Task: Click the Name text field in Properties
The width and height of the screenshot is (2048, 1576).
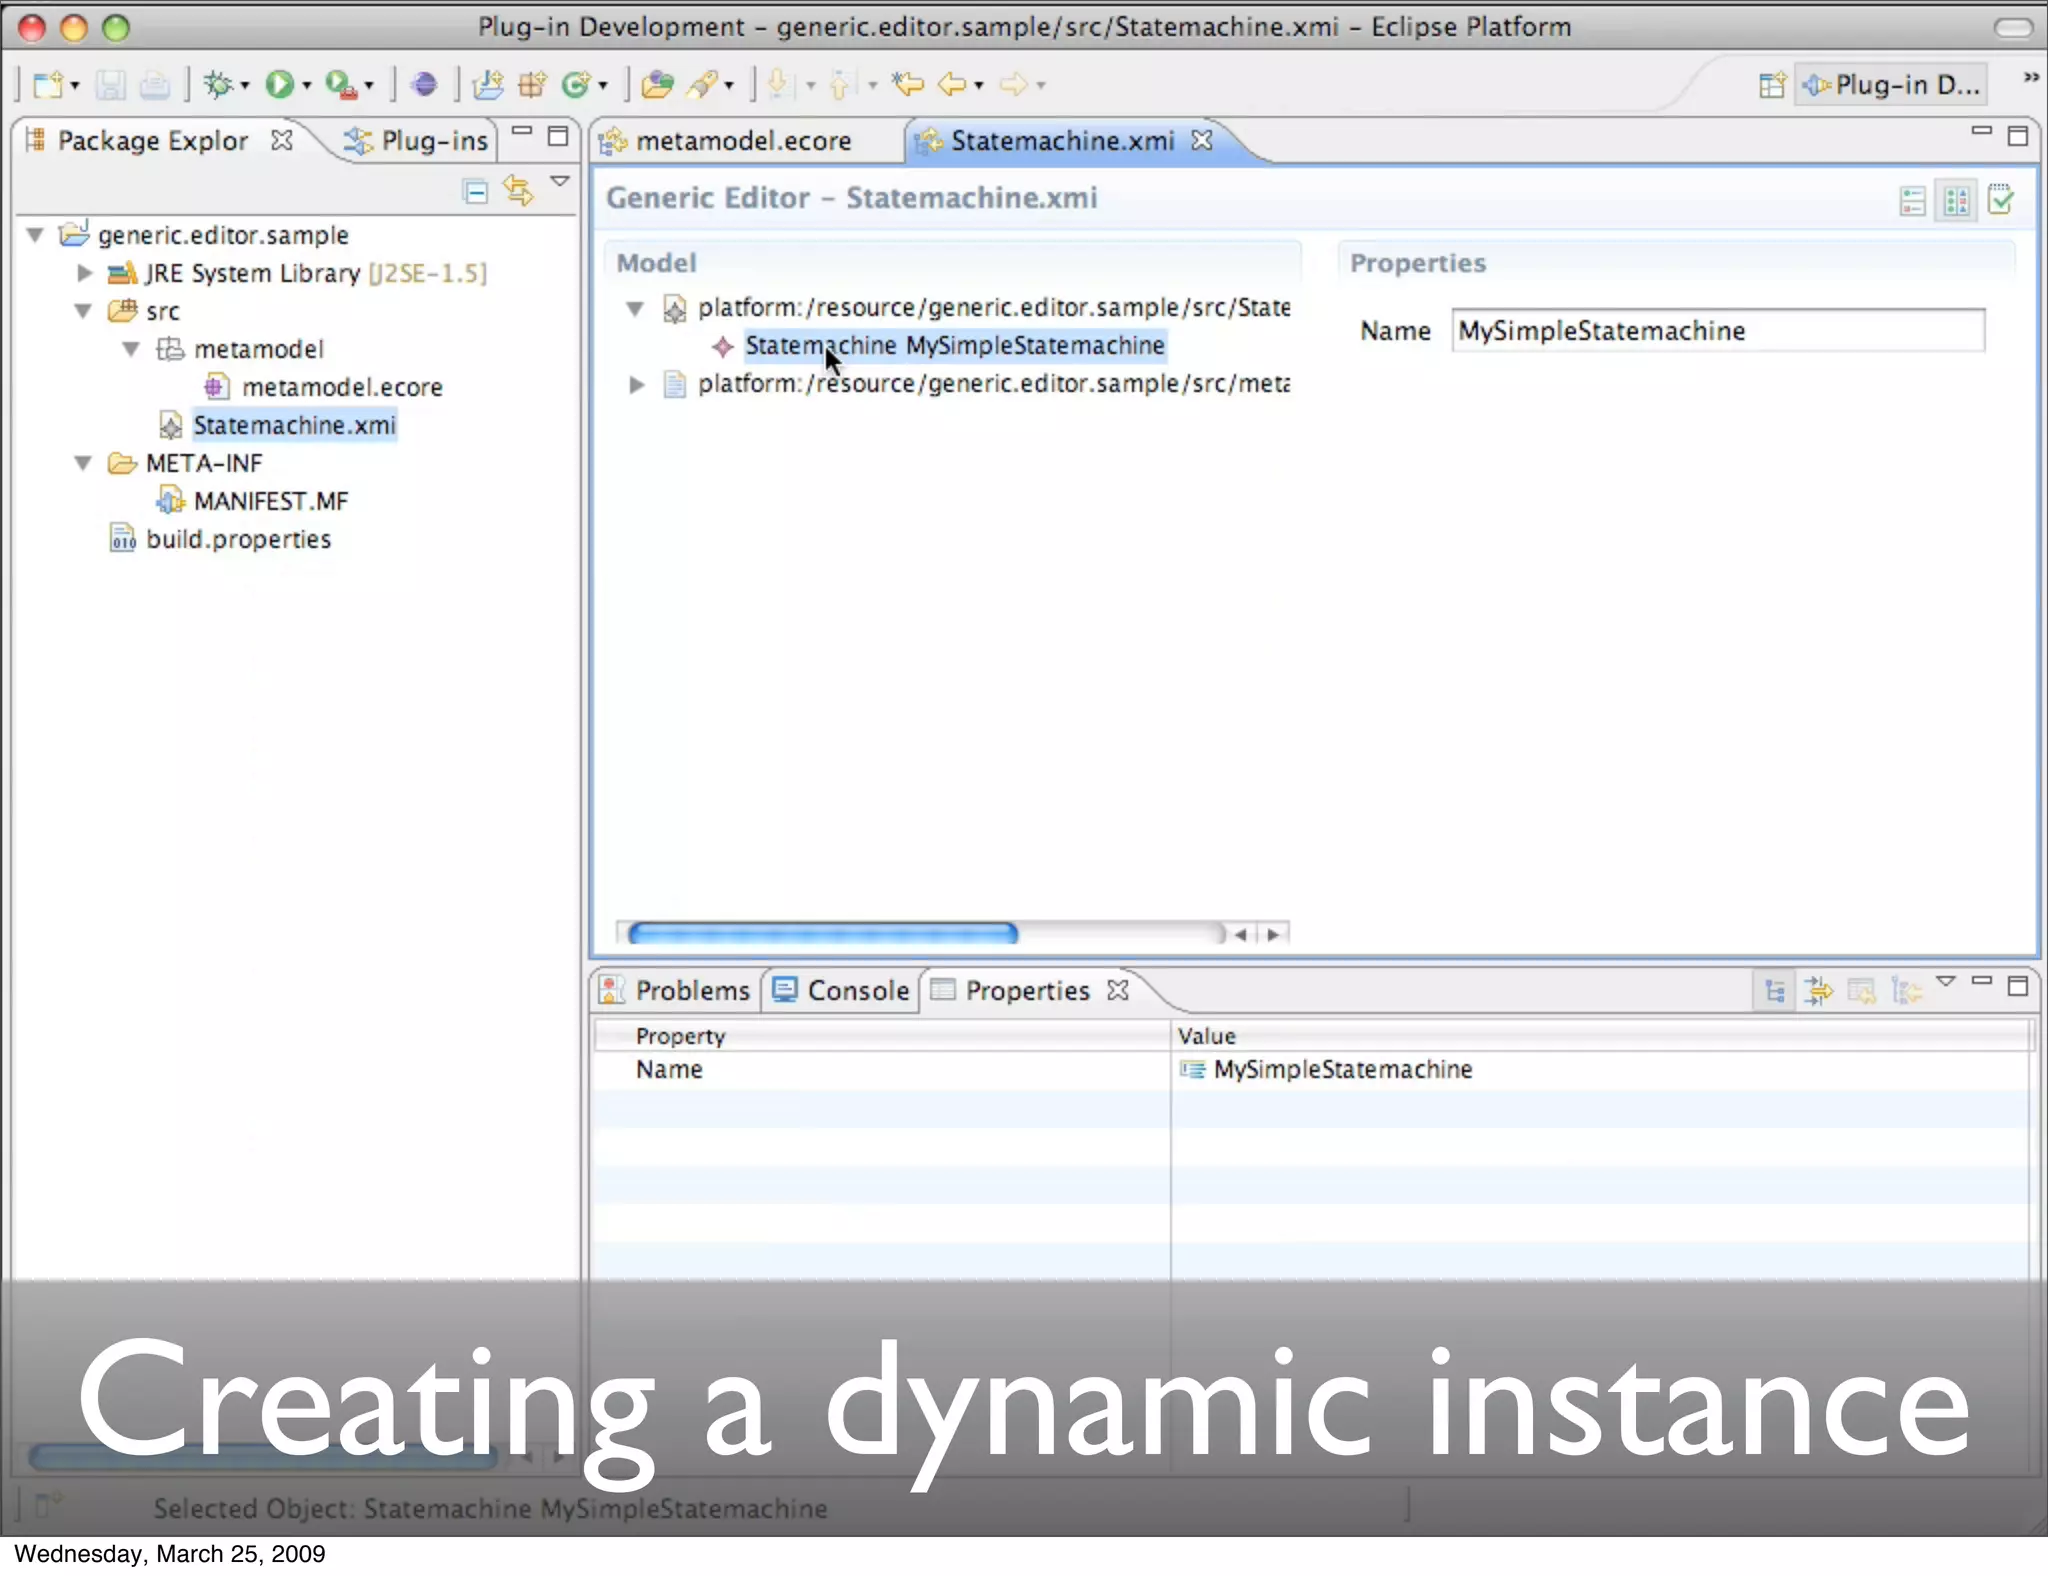Action: click(1716, 331)
